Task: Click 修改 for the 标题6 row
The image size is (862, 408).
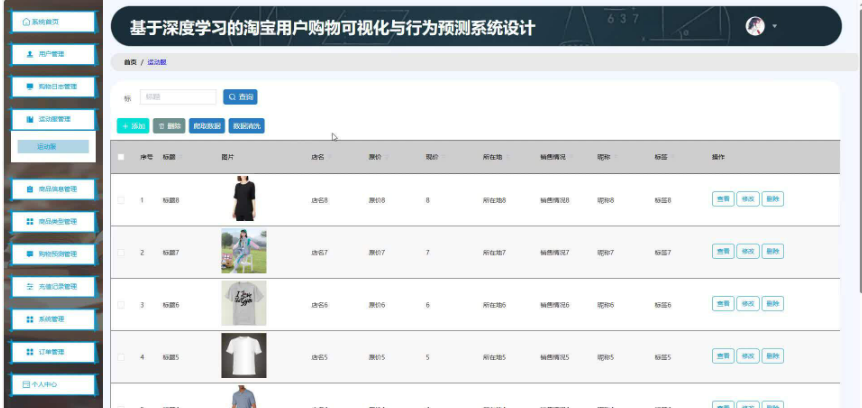Action: [748, 304]
